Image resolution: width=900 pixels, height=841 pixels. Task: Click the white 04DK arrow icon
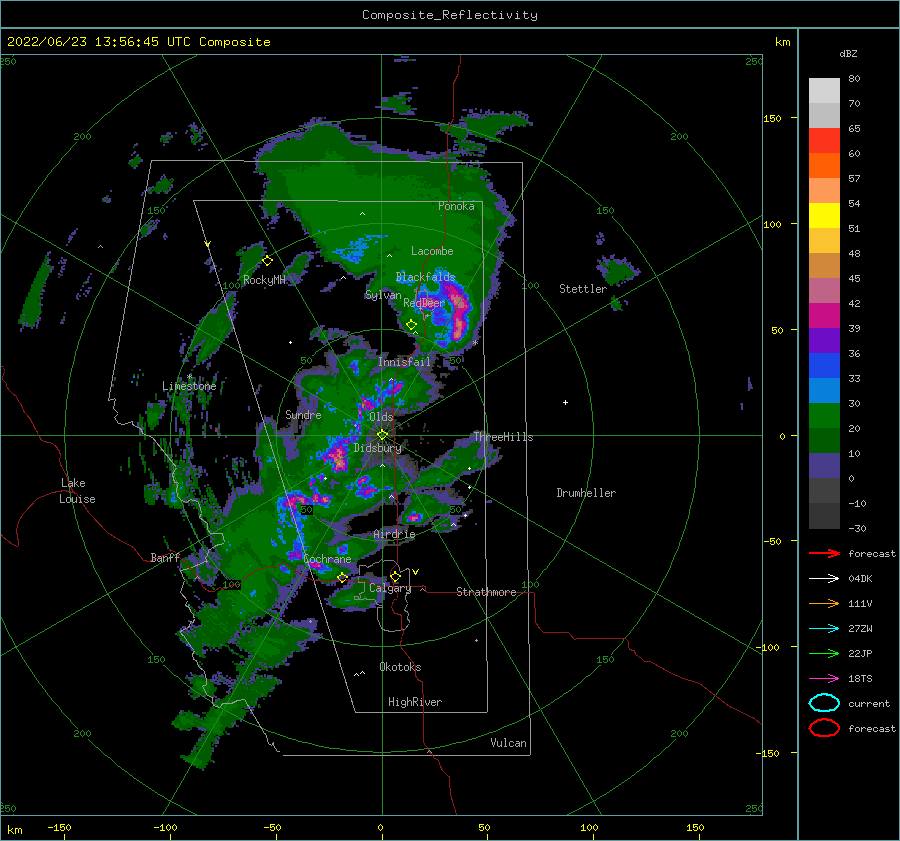coord(824,578)
